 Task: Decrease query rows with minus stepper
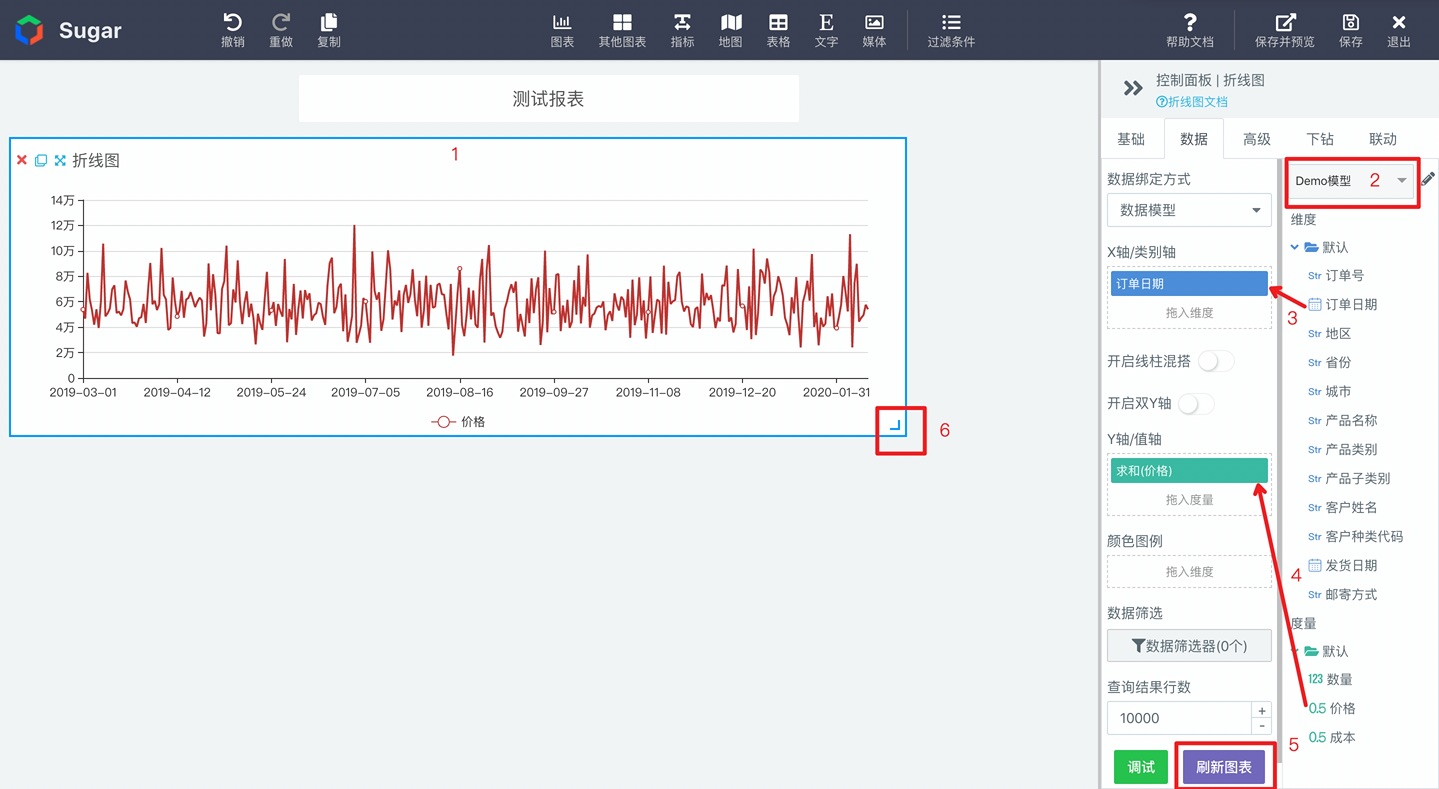(1262, 727)
